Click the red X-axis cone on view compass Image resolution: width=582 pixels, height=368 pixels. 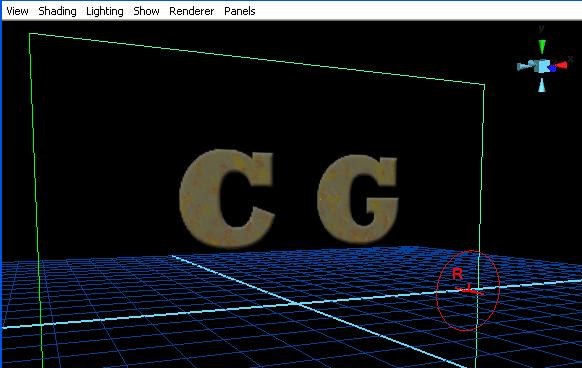tap(562, 66)
